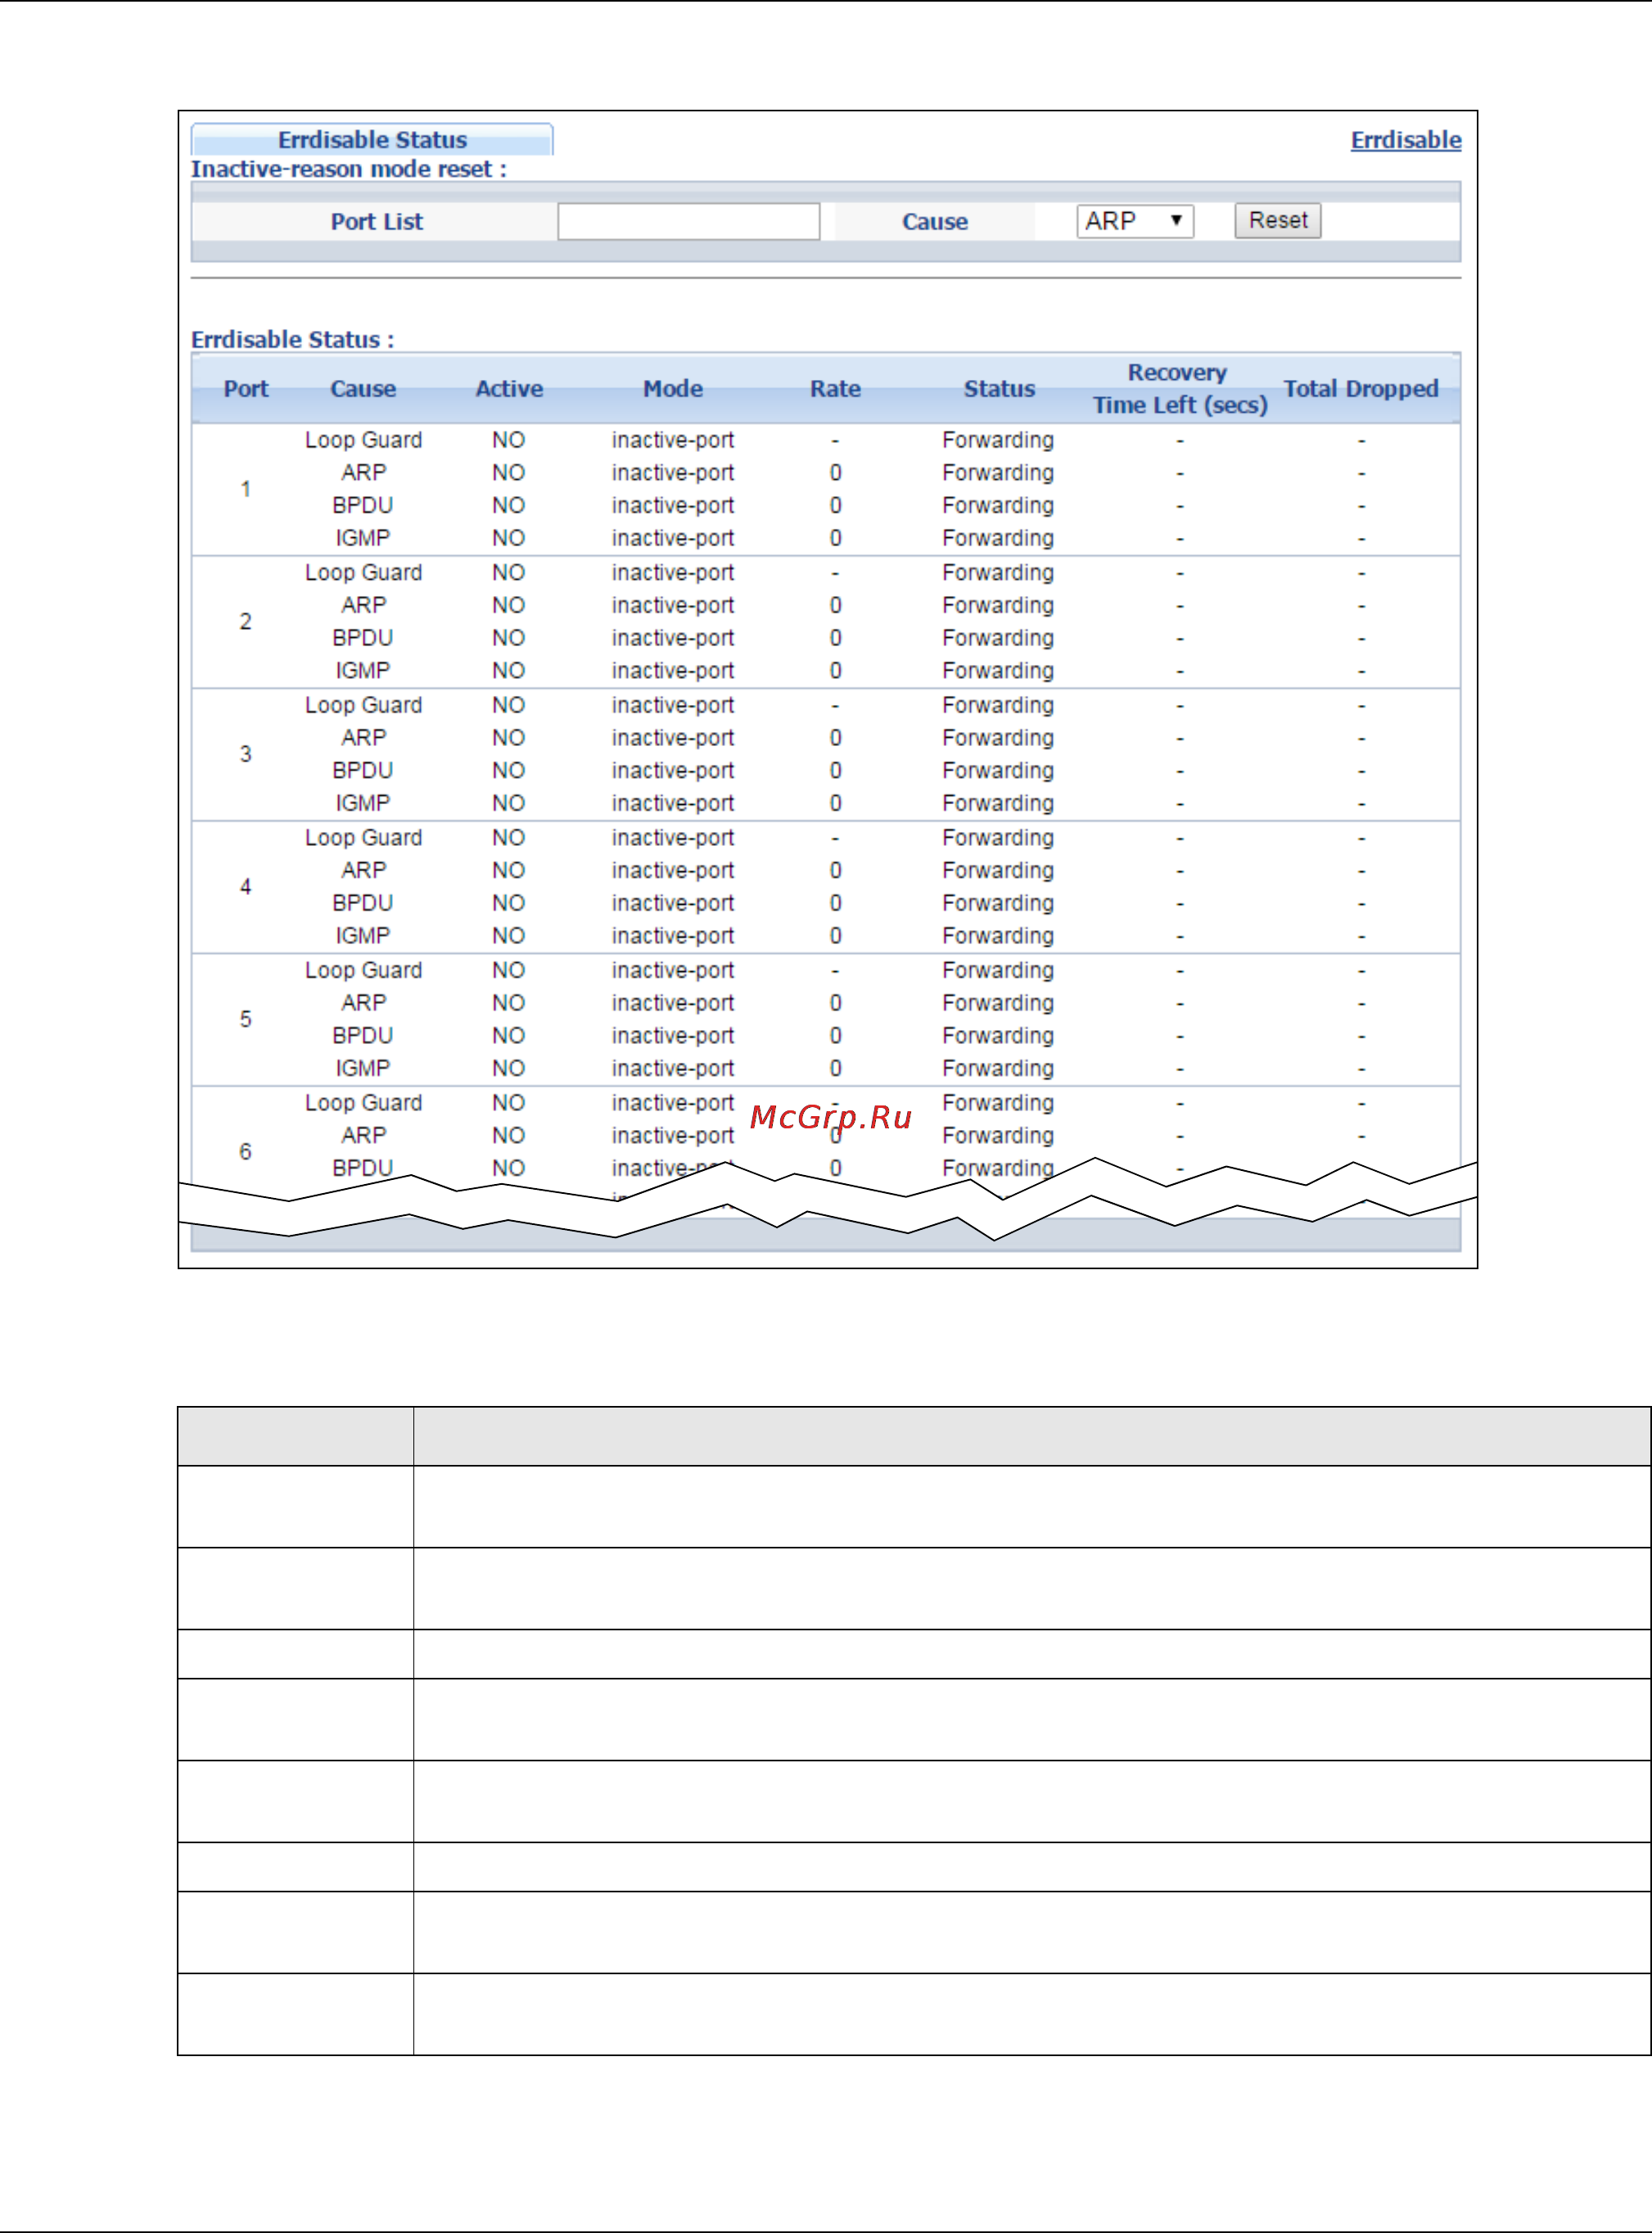Click the Cause column header
This screenshot has width=1652, height=2233.
363,389
